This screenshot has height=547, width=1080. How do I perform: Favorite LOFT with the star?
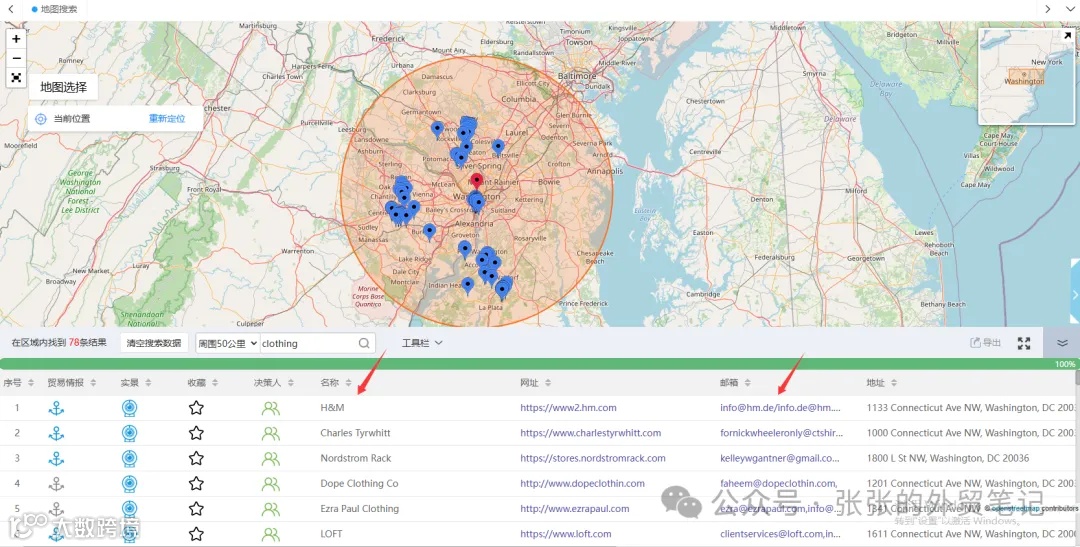pos(196,533)
